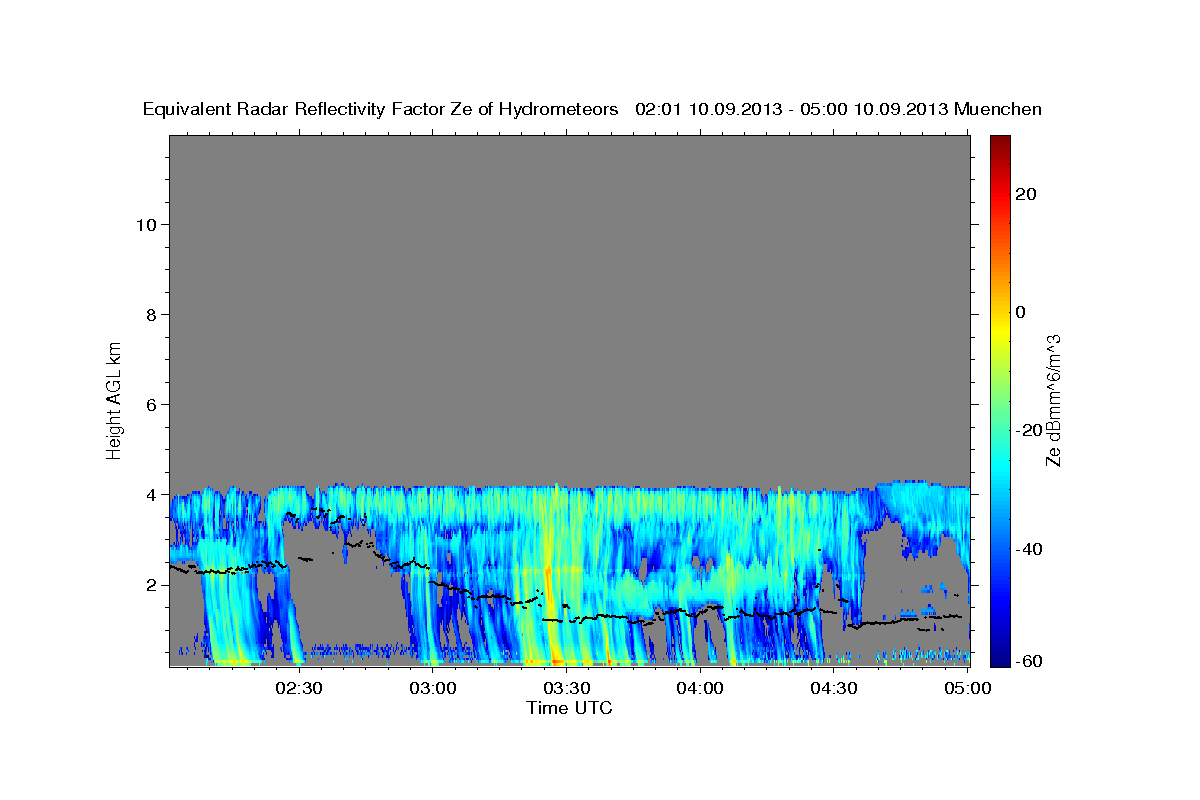Click the height tick label 10

[145, 225]
